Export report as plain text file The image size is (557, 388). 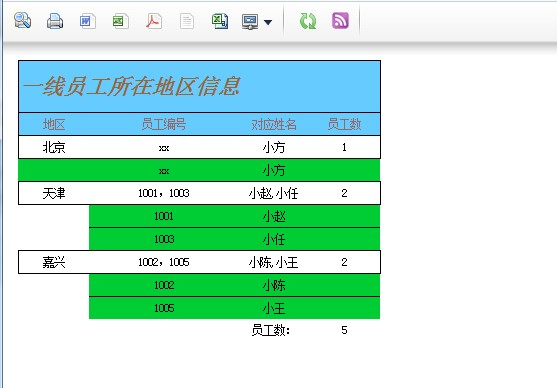[187, 21]
